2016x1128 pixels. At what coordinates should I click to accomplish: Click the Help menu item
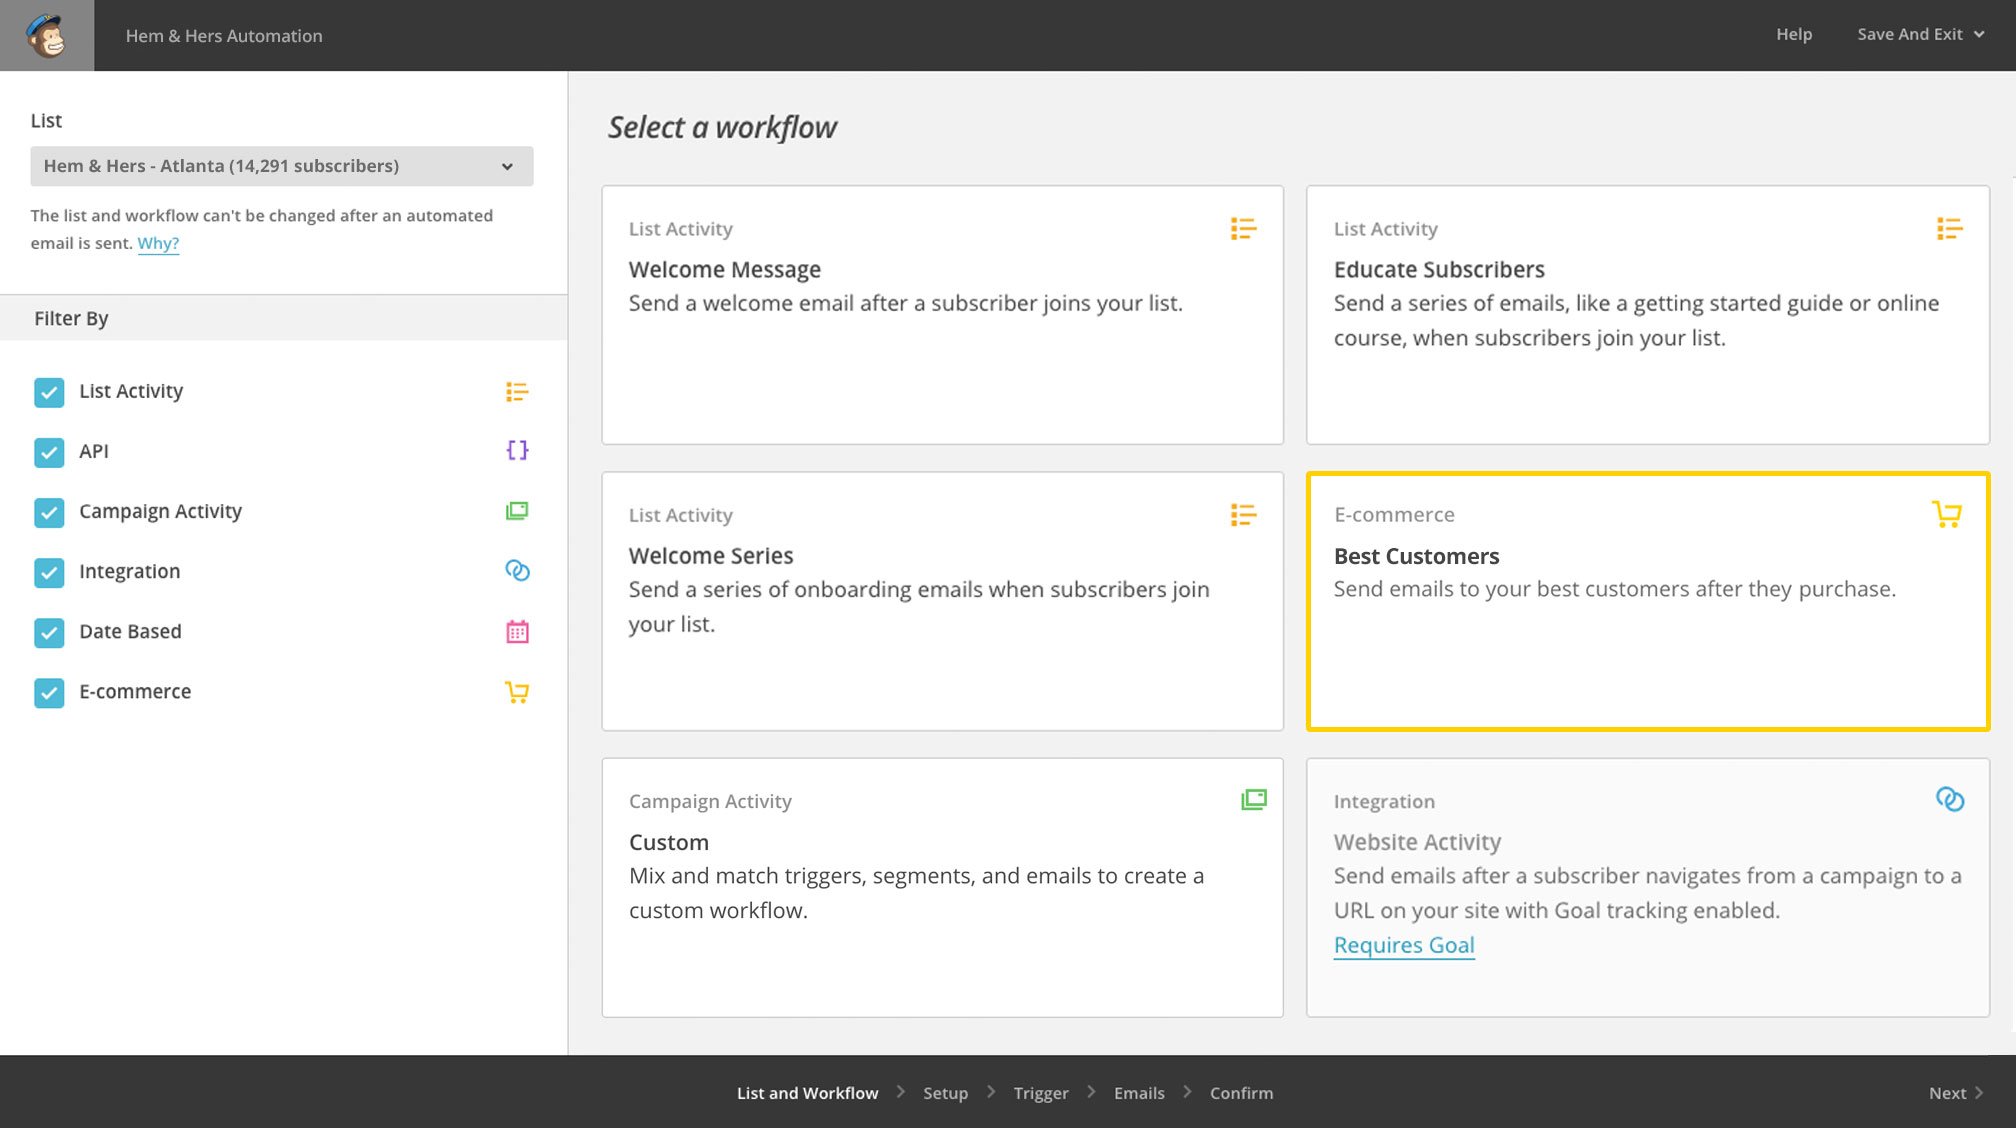[1794, 33]
